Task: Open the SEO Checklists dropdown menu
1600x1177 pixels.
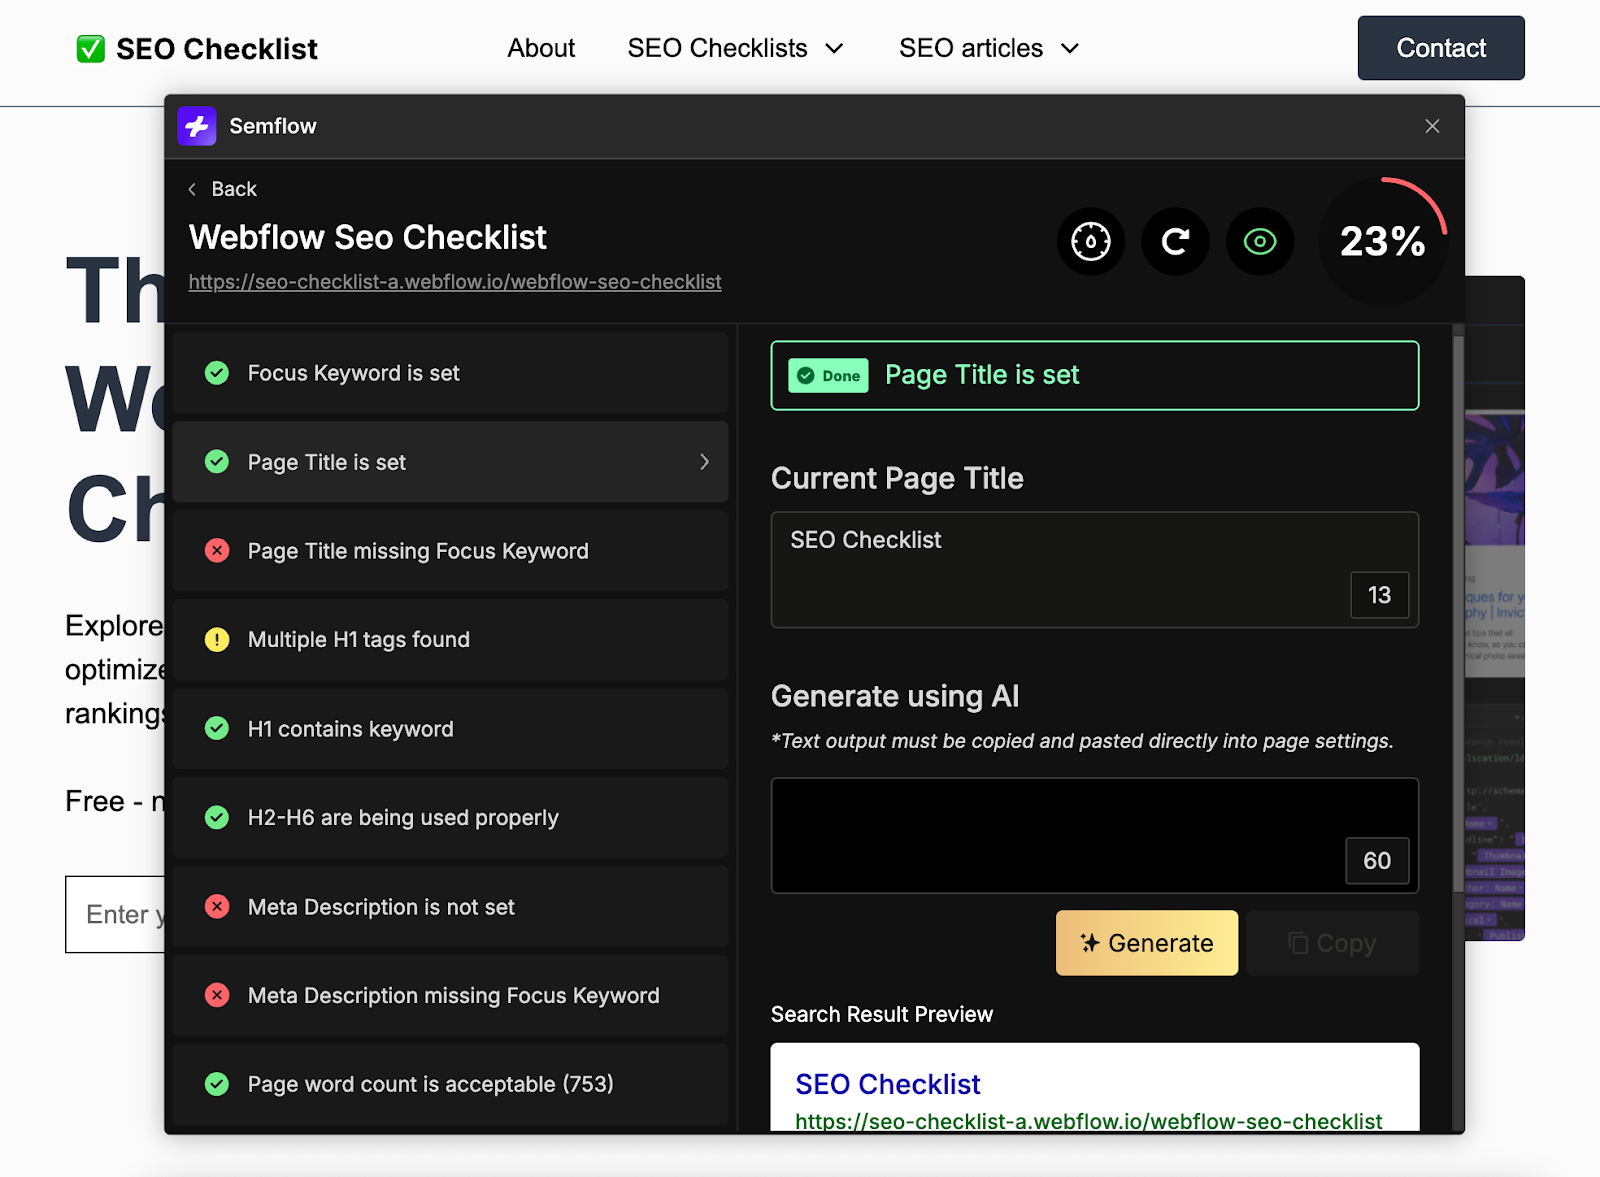Action: point(736,48)
